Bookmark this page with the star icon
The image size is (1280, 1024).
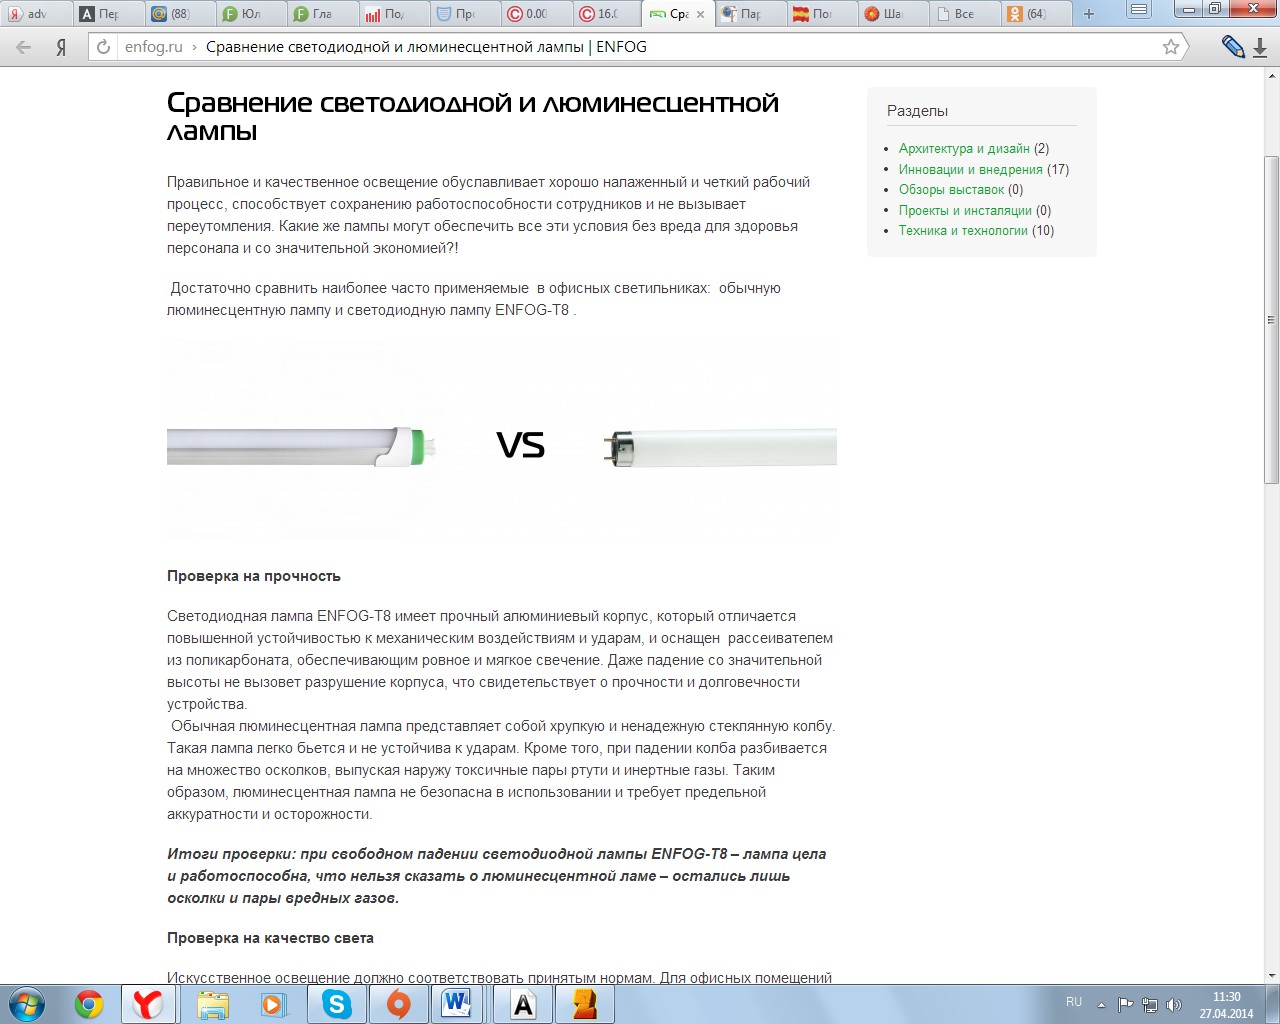pos(1171,47)
